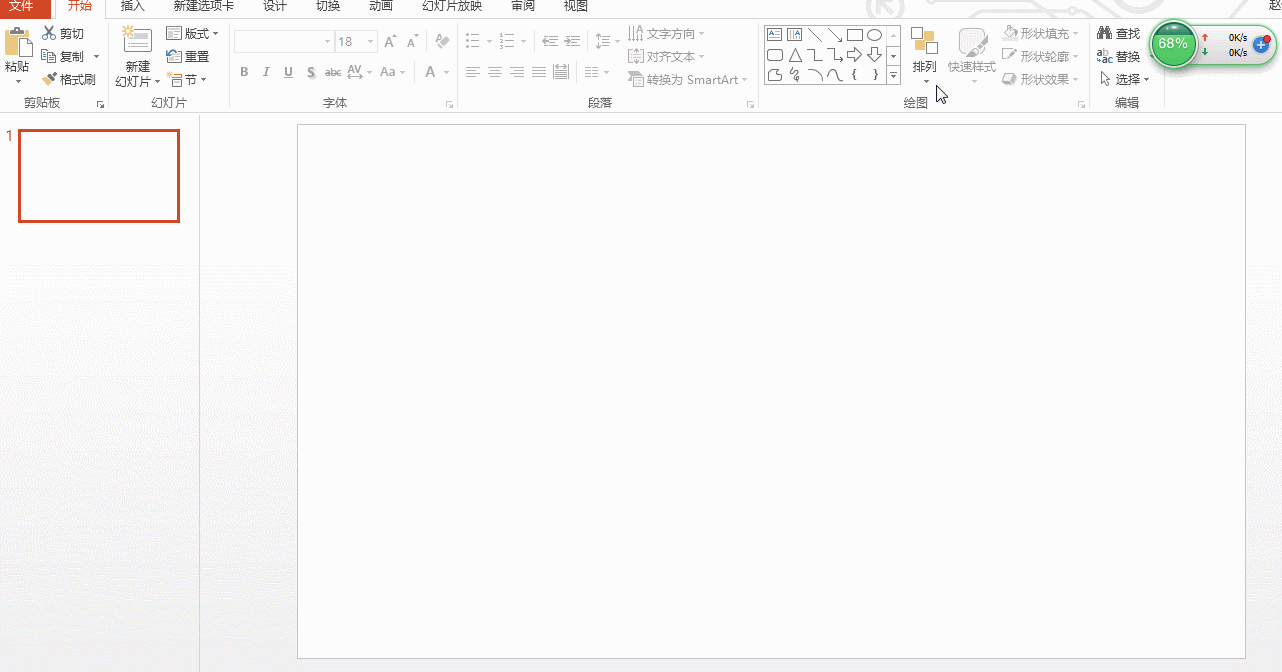The height and width of the screenshot is (672, 1282).
Task: Toggle Bold formatting (B)
Action: (x=244, y=72)
